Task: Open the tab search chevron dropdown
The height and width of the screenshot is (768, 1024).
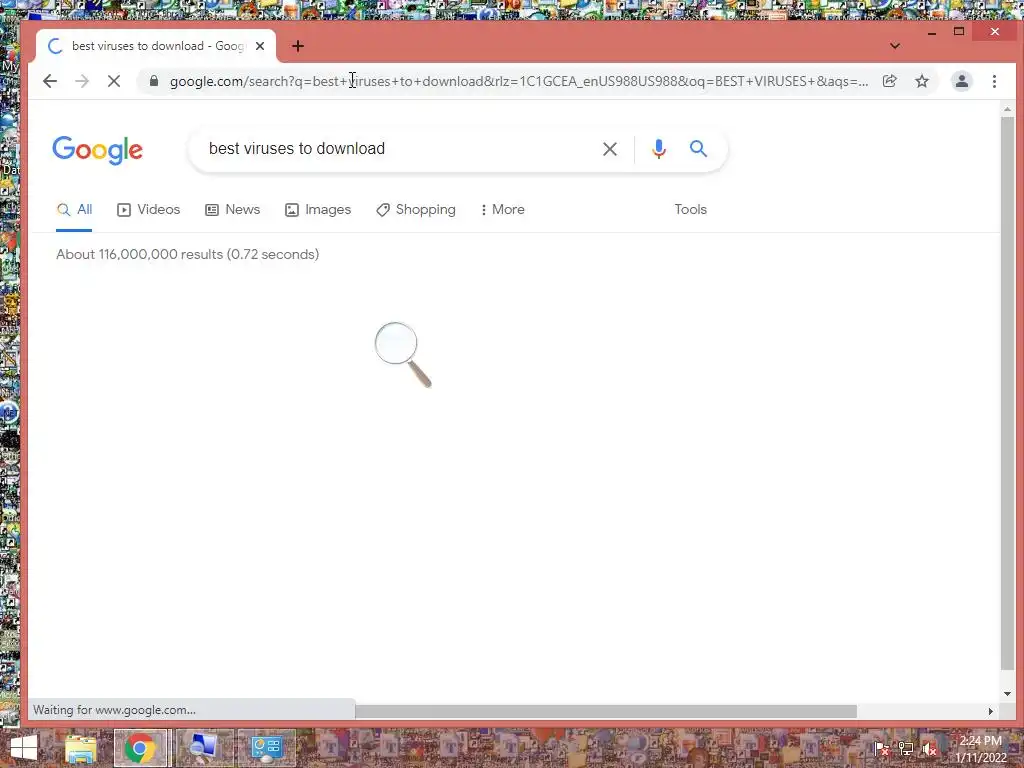Action: [895, 46]
